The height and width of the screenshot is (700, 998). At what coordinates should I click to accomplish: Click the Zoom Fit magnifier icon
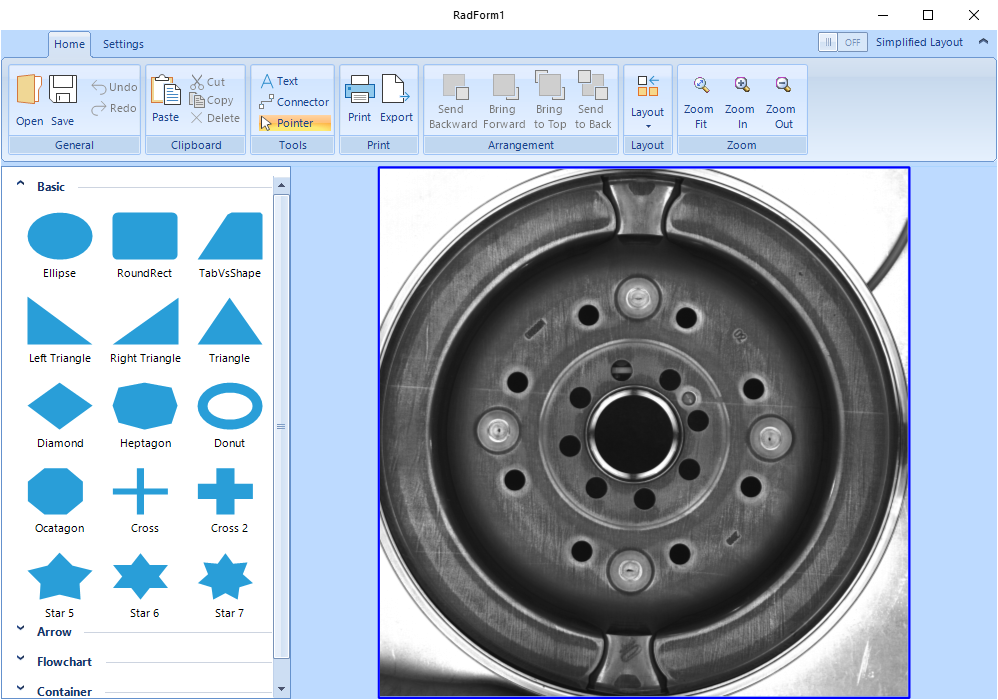pos(700,86)
